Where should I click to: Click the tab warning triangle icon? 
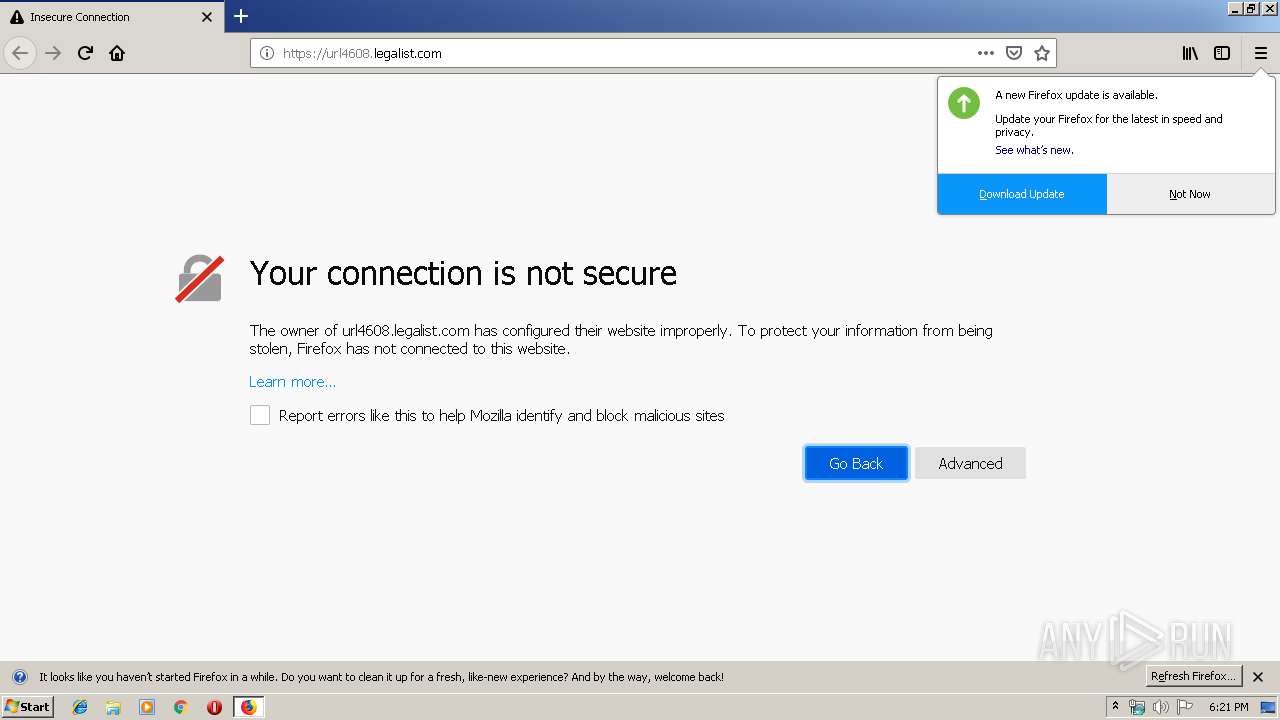17,17
